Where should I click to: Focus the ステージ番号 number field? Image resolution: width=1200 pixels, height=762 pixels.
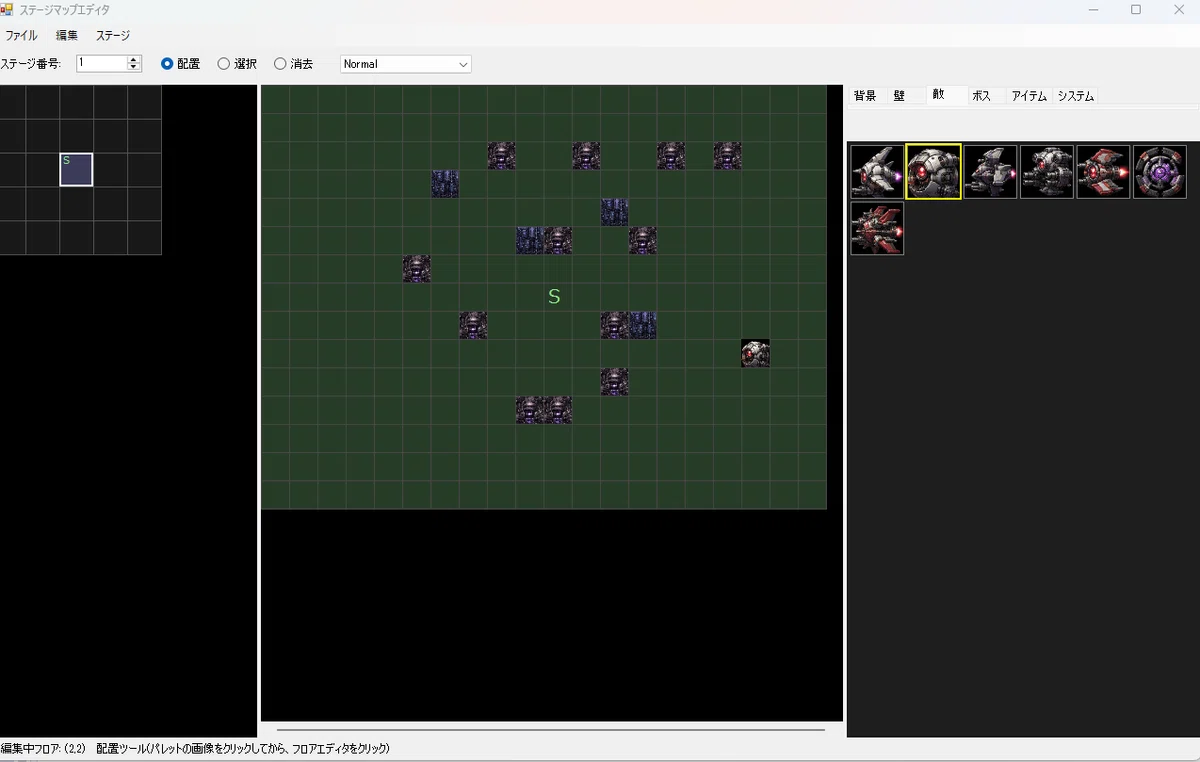[x=102, y=63]
